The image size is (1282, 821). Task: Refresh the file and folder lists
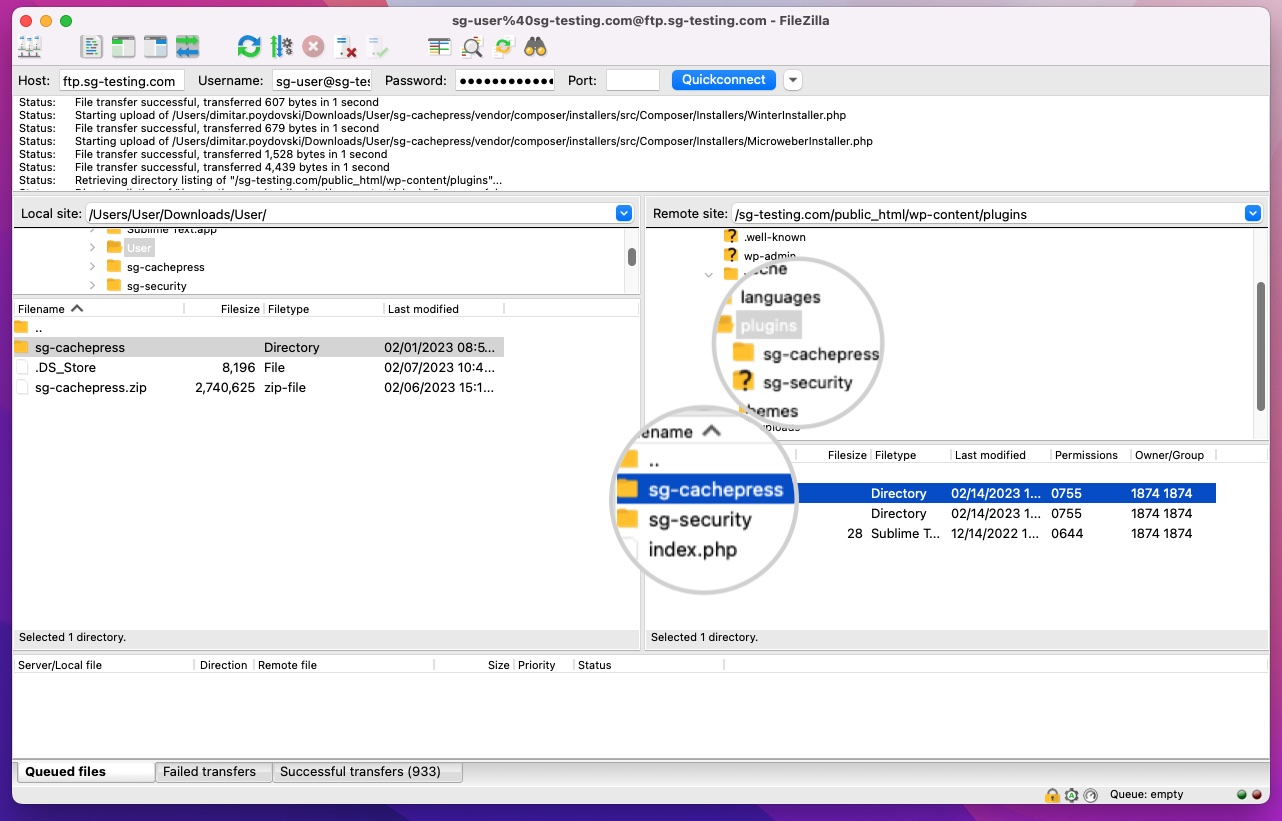tap(249, 46)
